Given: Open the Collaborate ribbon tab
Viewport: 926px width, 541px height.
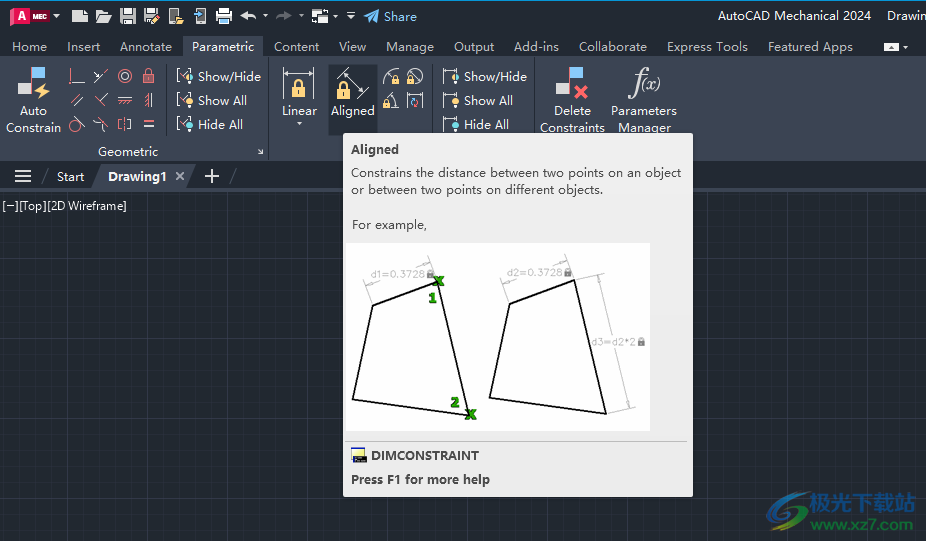Looking at the screenshot, I should pos(612,47).
